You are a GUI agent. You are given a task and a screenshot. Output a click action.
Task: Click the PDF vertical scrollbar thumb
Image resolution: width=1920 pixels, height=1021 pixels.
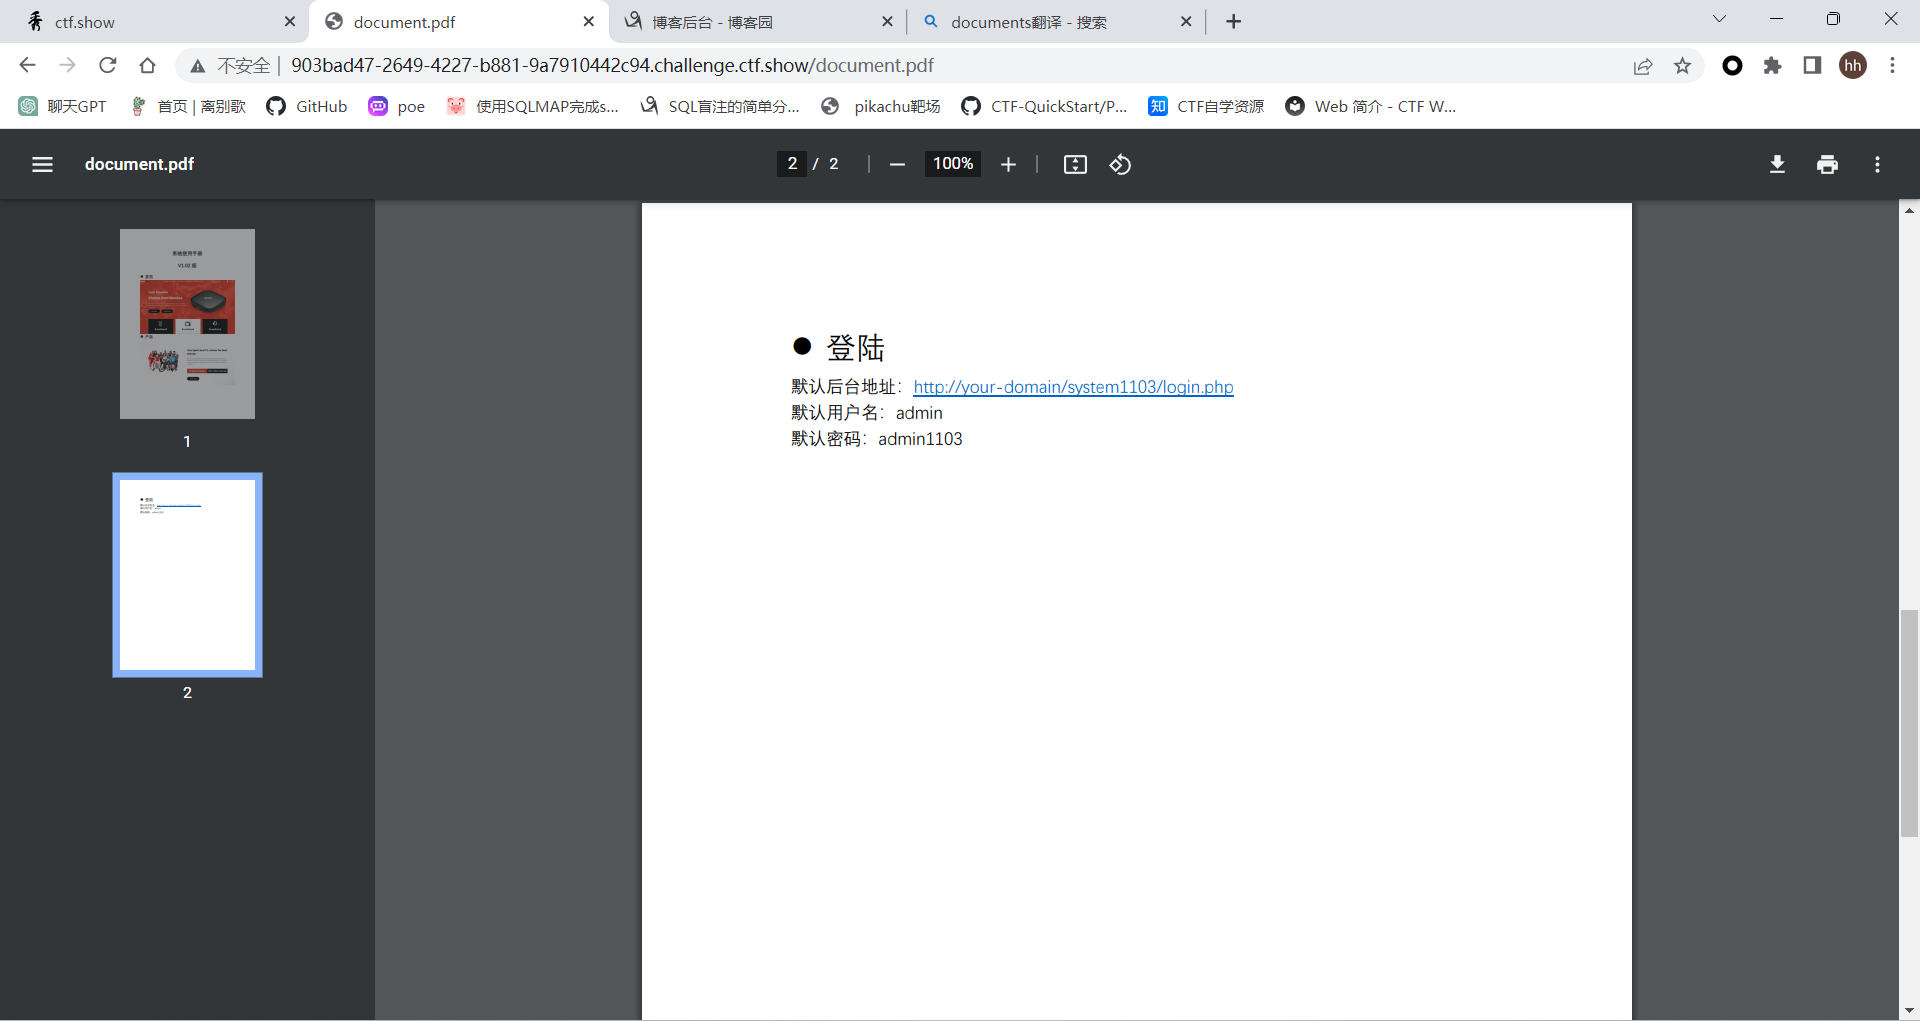point(1909,723)
